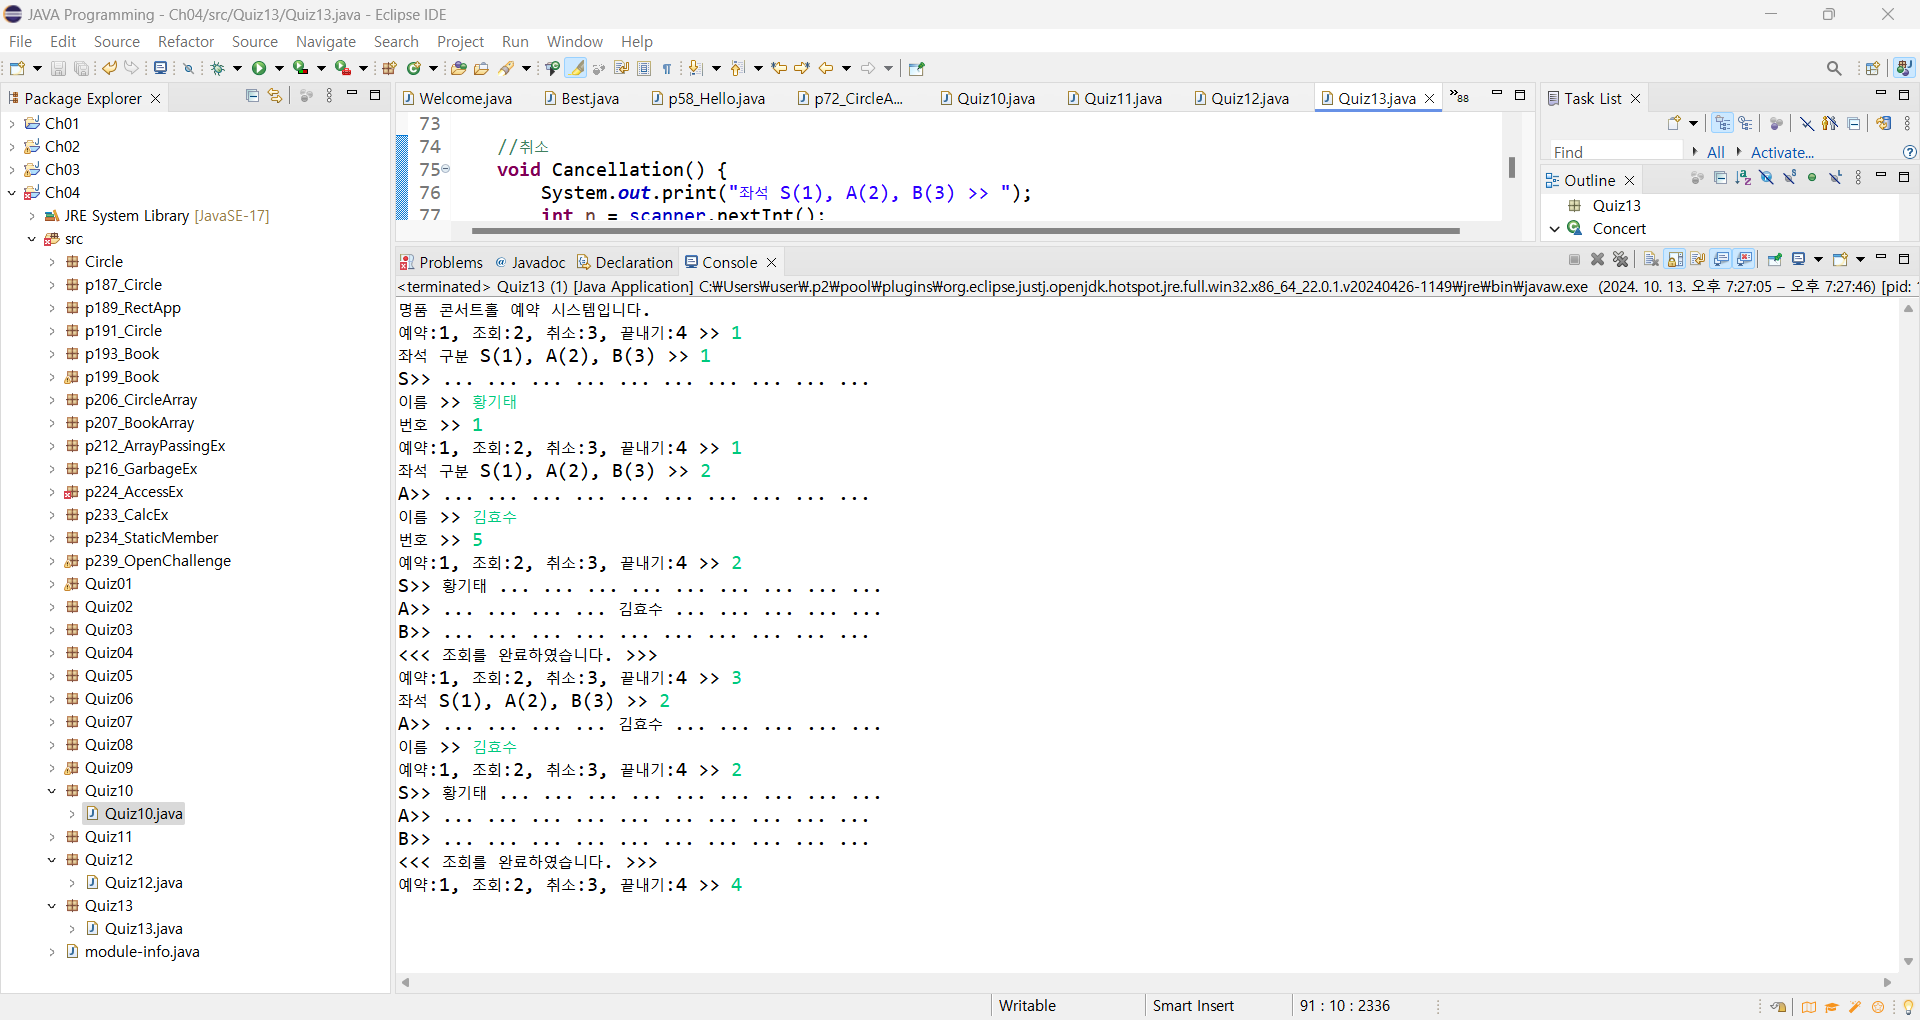Click the Search magnifier in the top right
The image size is (1920, 1020).
click(x=1833, y=68)
